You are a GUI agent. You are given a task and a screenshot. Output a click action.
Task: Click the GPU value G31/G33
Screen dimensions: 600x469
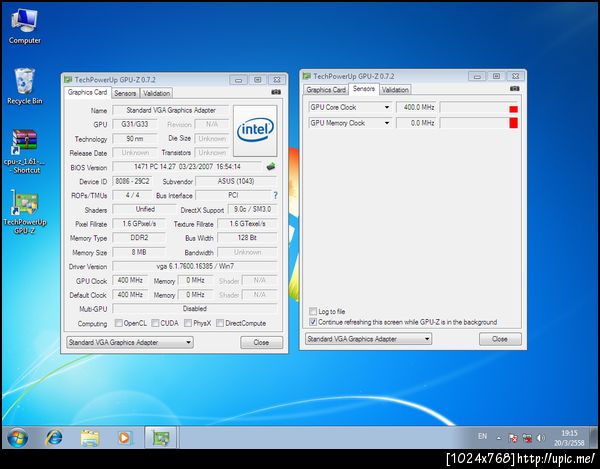[135, 124]
